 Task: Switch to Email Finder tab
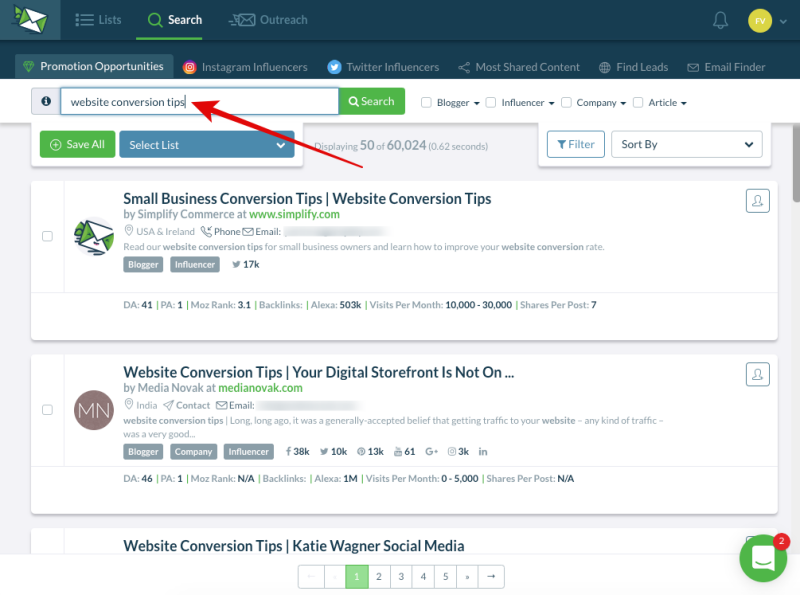(x=726, y=67)
